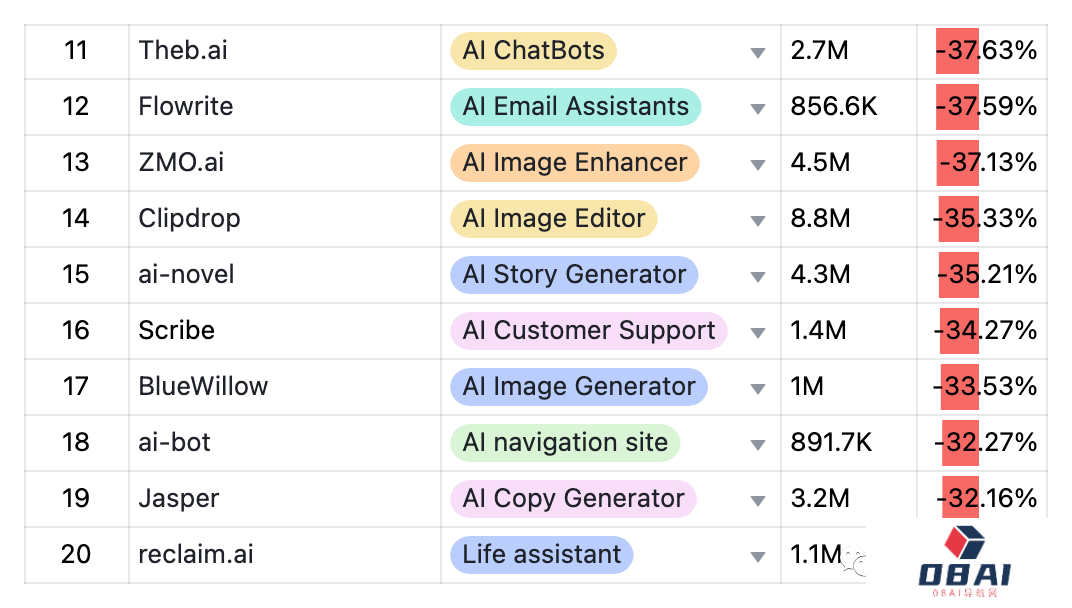
Task: Select the ai-novel name cell
Action: 285,276
